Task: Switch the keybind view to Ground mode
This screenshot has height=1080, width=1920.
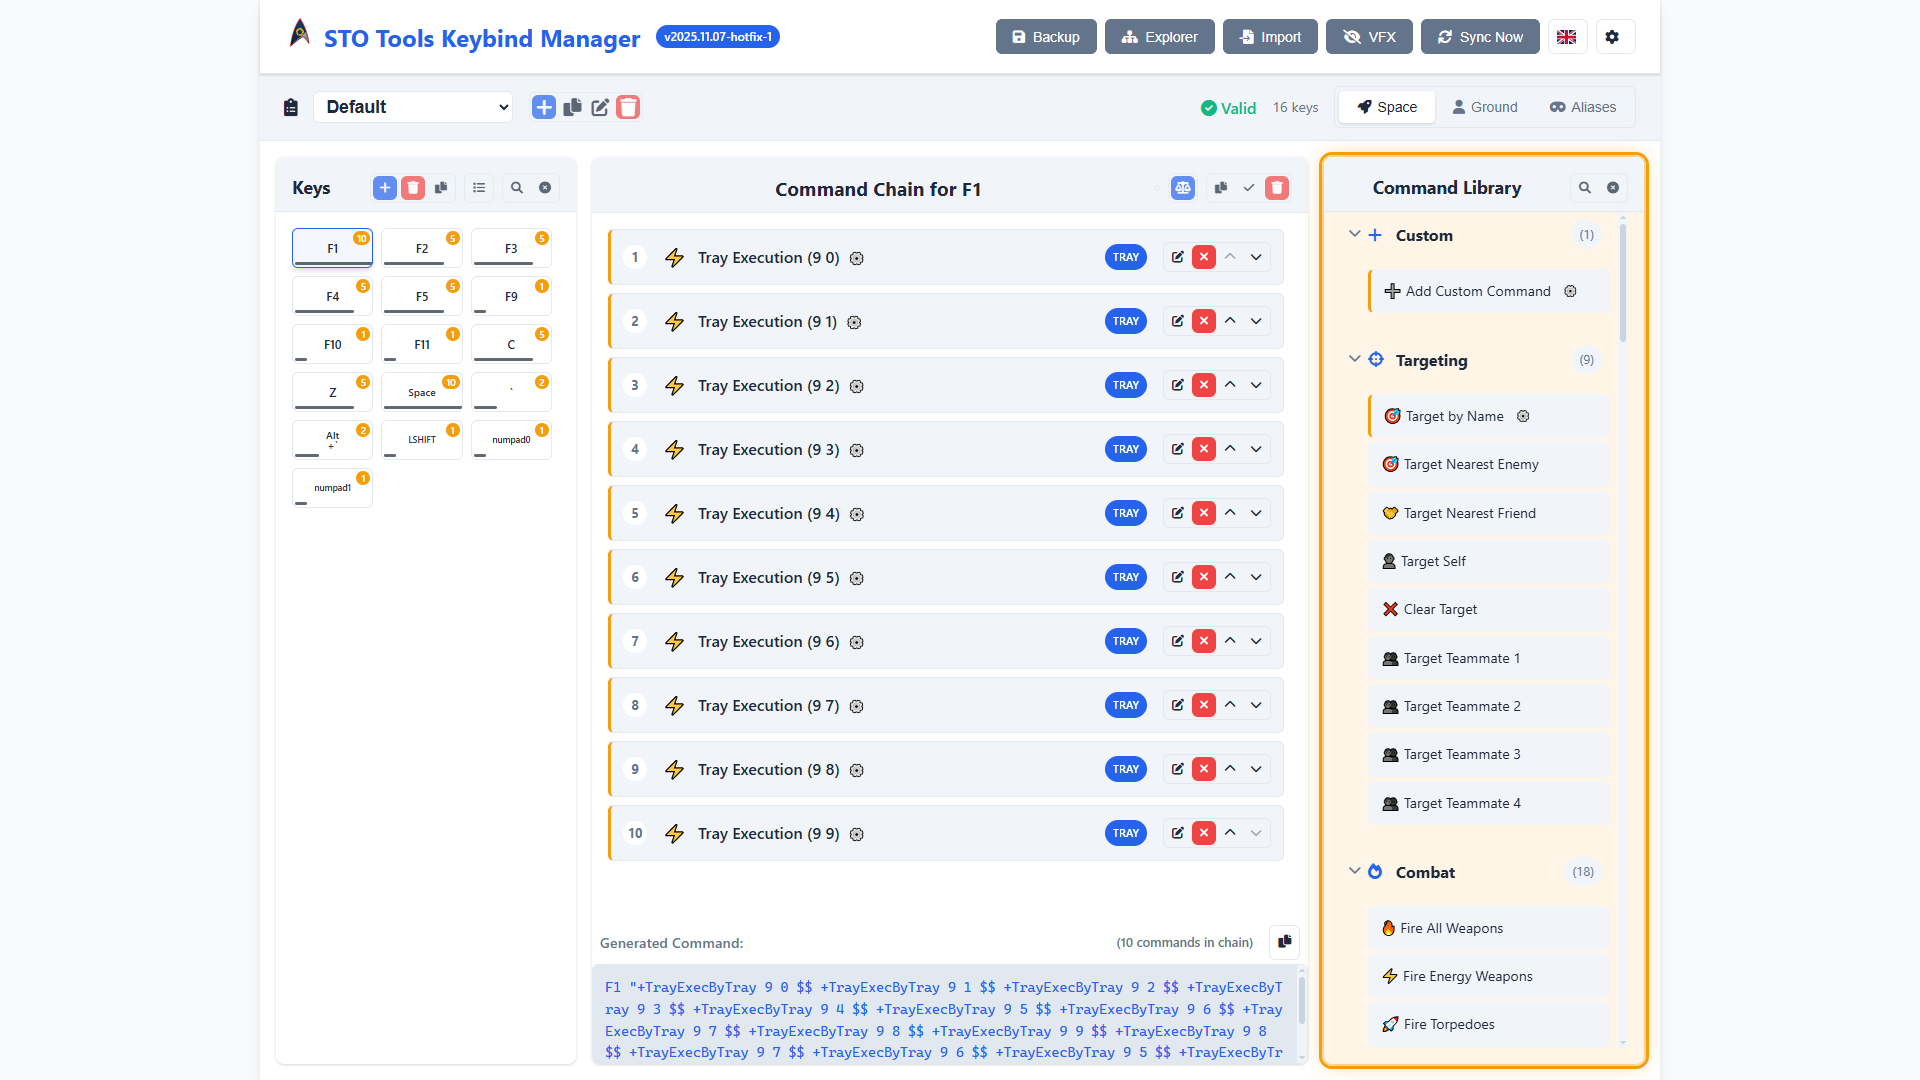Action: 1485,107
